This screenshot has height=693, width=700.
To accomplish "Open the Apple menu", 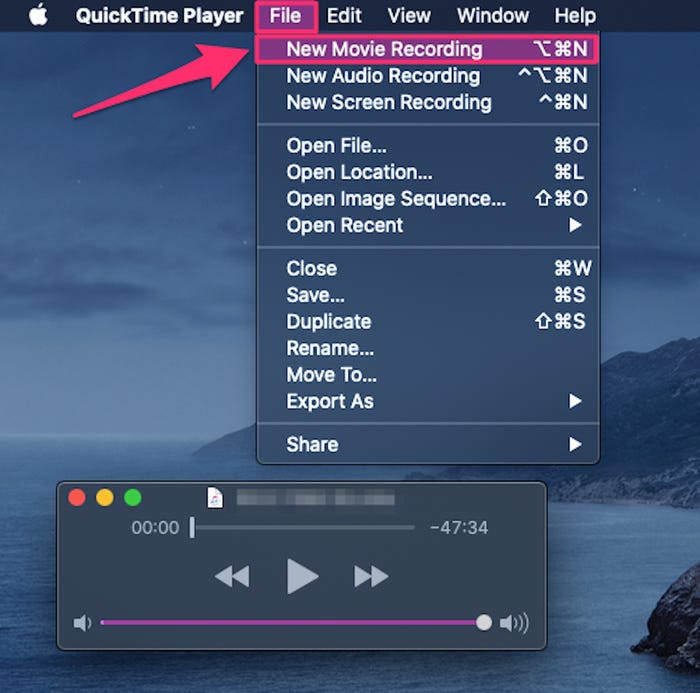I will tap(38, 15).
